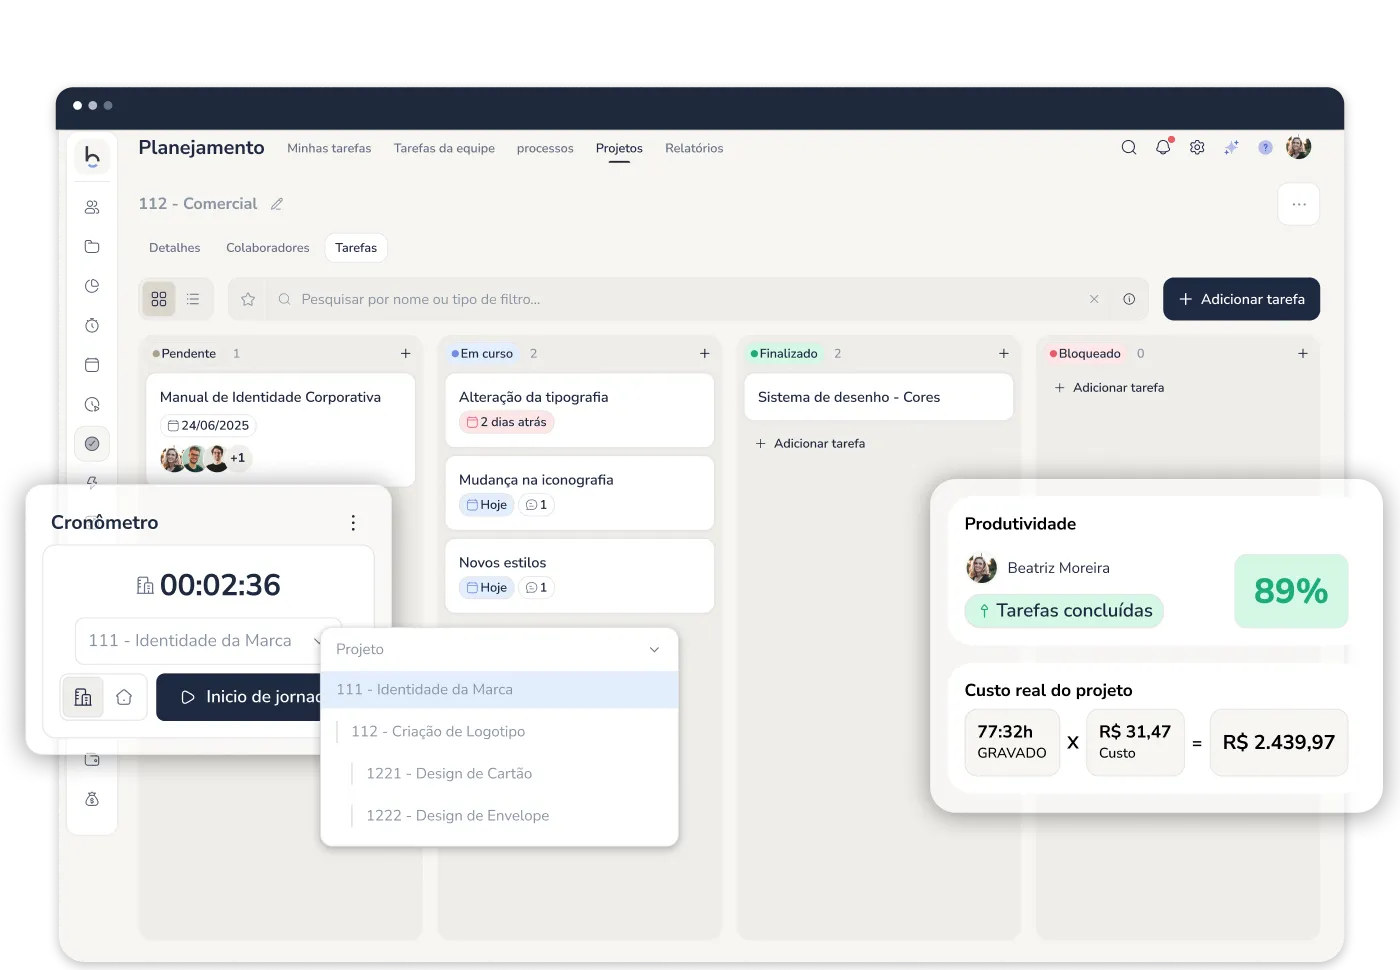Select office building work mode toggle
The height and width of the screenshot is (970, 1400).
(83, 697)
